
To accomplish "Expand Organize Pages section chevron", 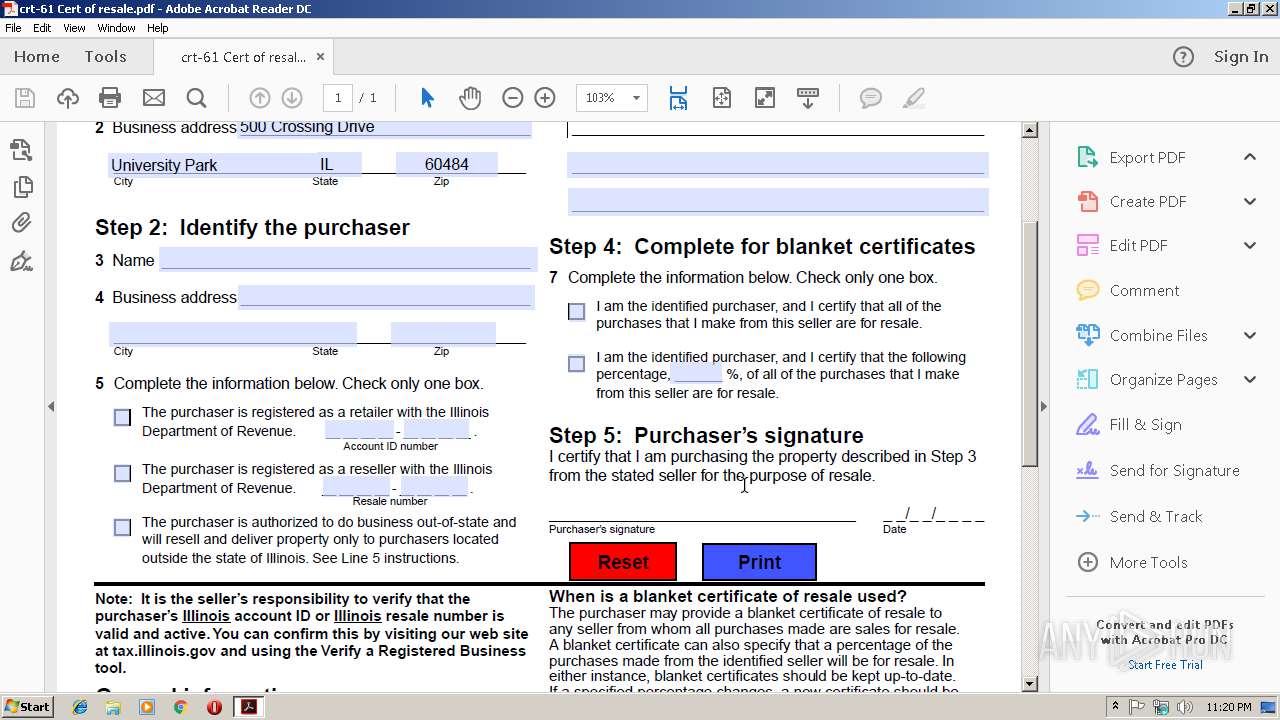I will 1250,379.
